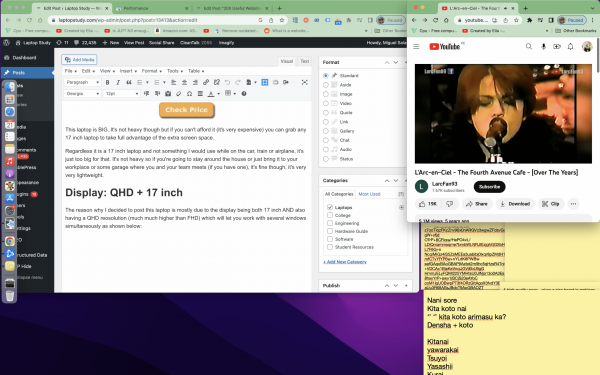Expand the text color dropdown arrow
600x375 pixels.
[x=218, y=94]
